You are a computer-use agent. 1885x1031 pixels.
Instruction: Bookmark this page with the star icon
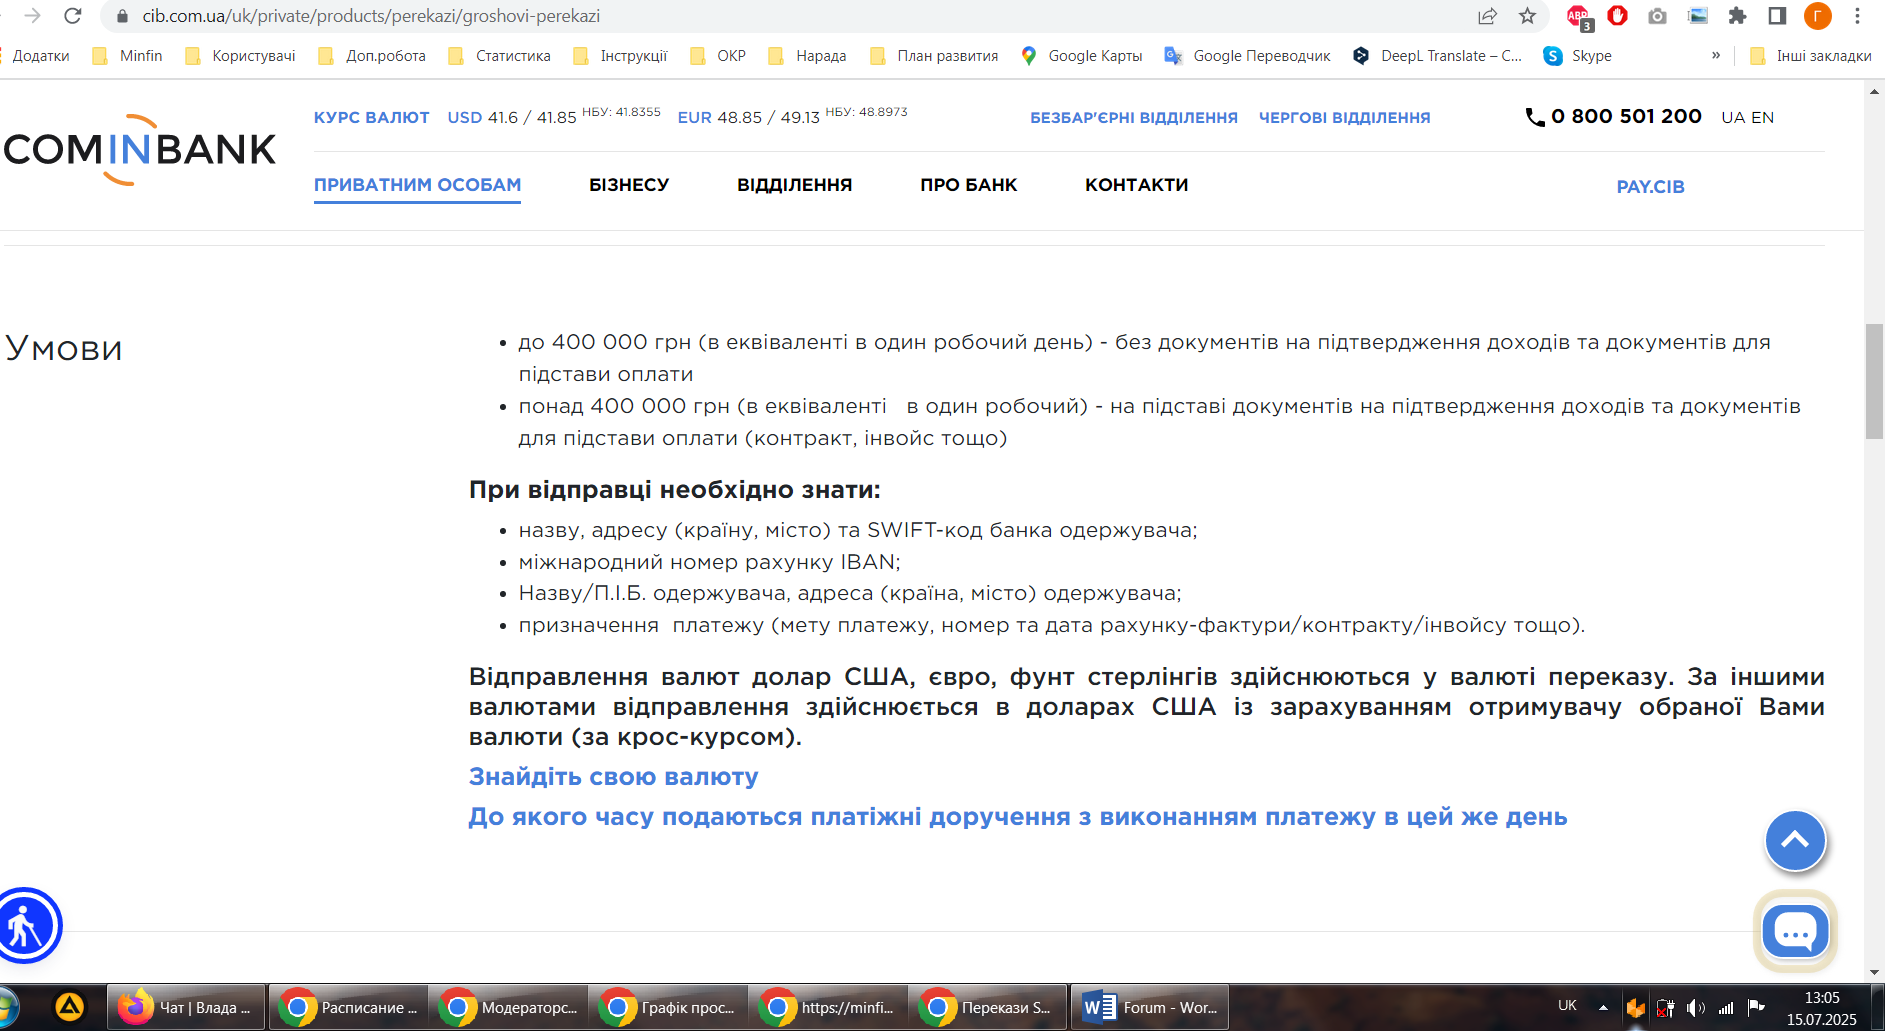tap(1527, 16)
